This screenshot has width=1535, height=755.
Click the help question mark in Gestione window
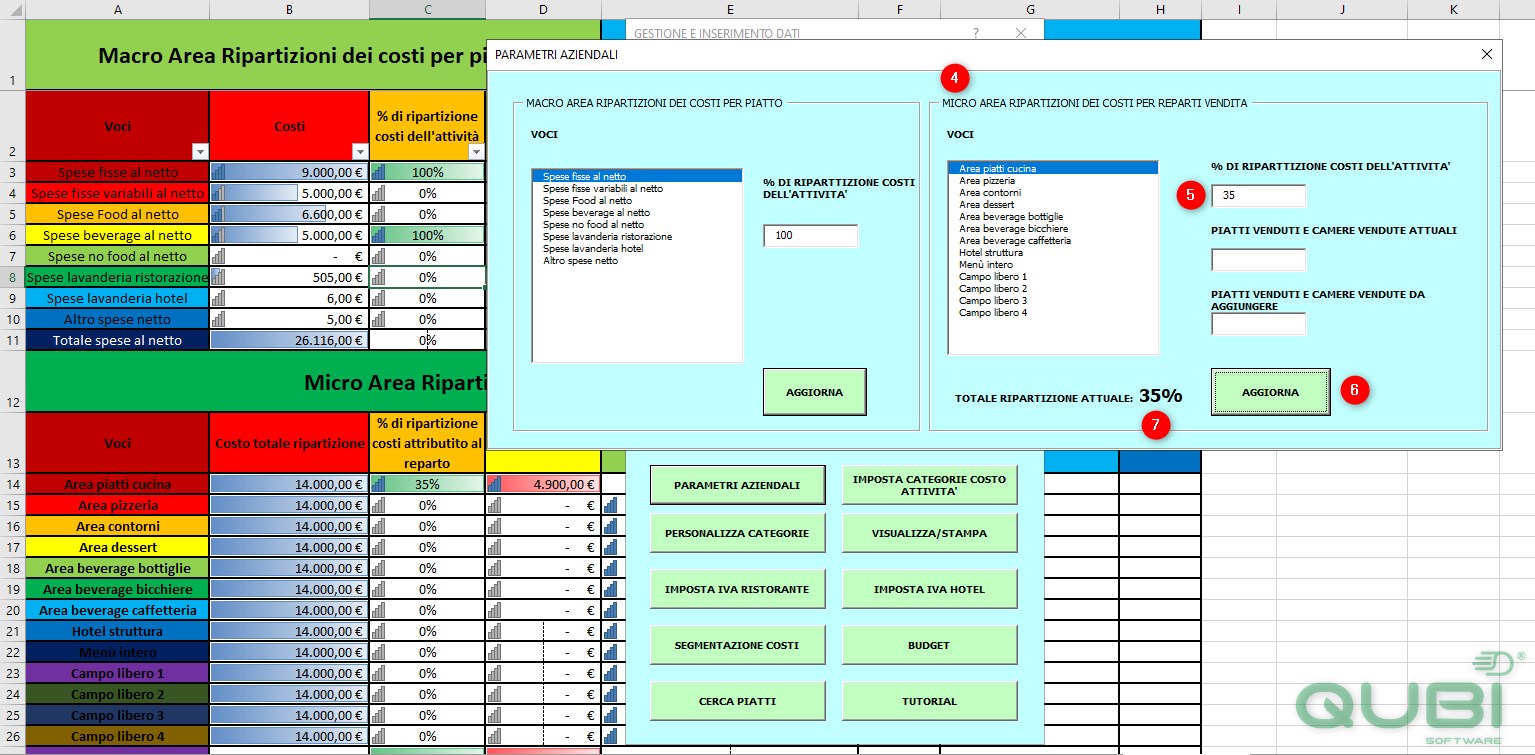pyautogui.click(x=976, y=32)
